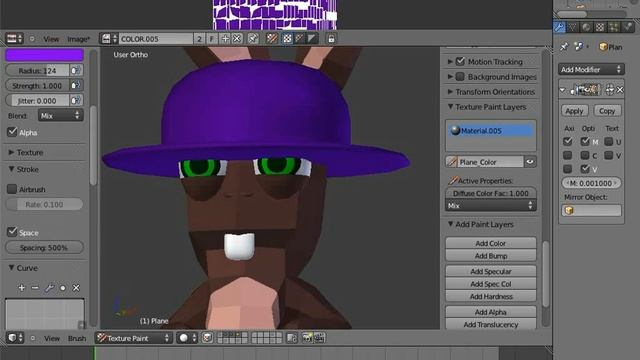
Task: Toggle Jitter pressure sensitivity icon
Action: (76, 100)
